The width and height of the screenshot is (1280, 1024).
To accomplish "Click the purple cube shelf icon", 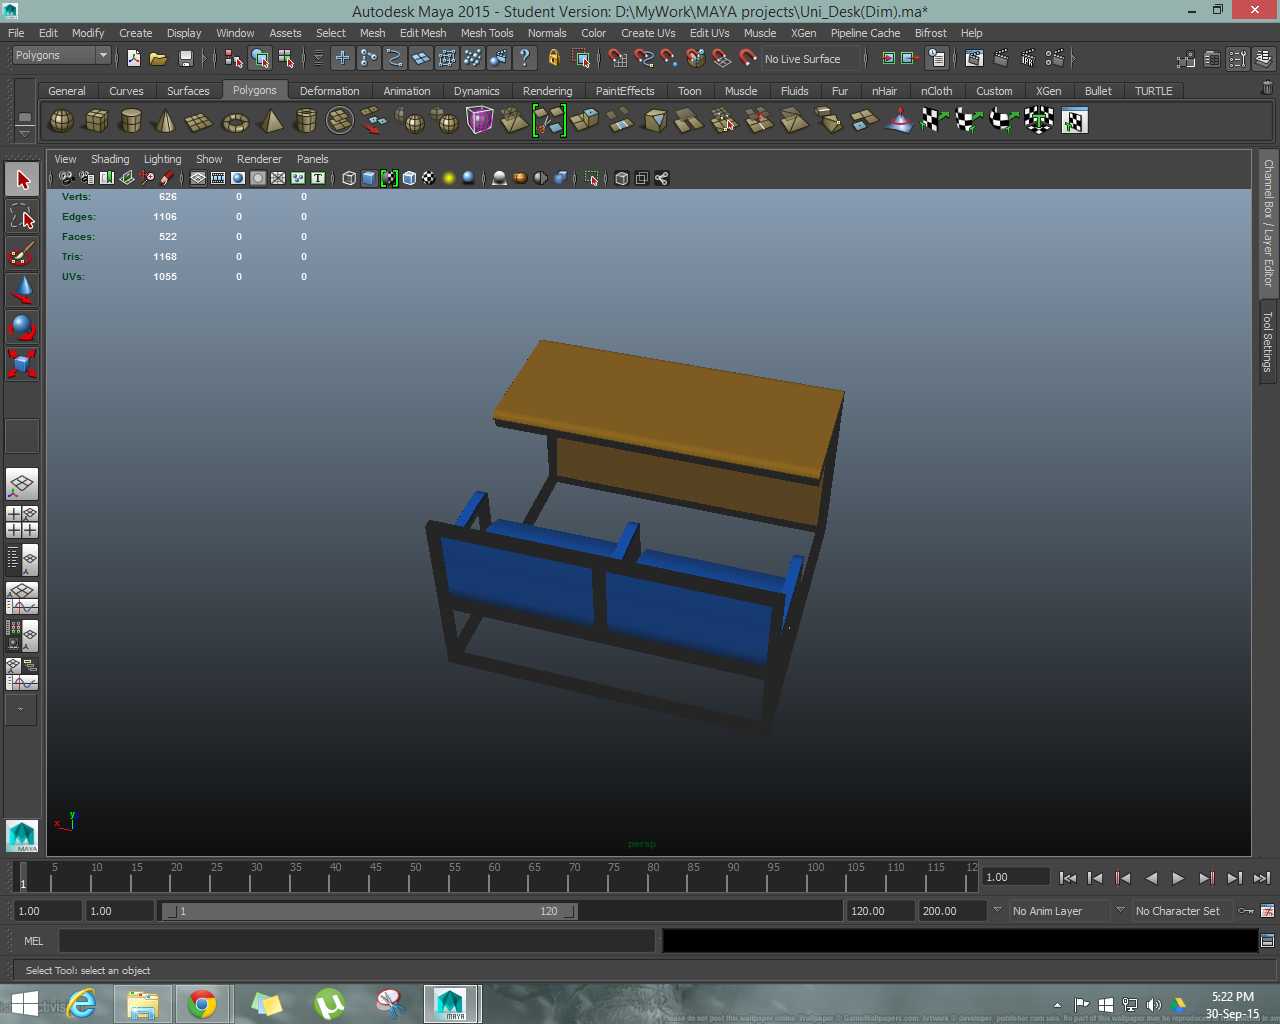I will [480, 121].
